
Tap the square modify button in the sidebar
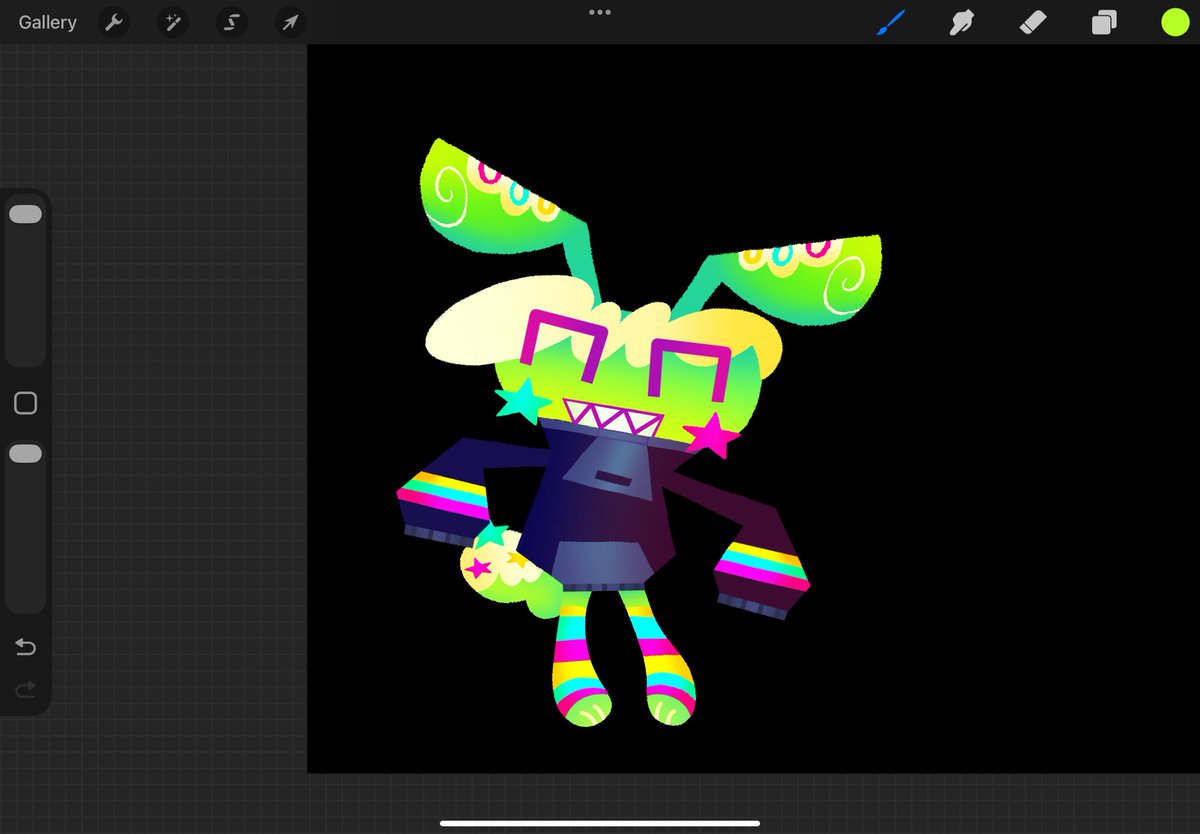(25, 403)
